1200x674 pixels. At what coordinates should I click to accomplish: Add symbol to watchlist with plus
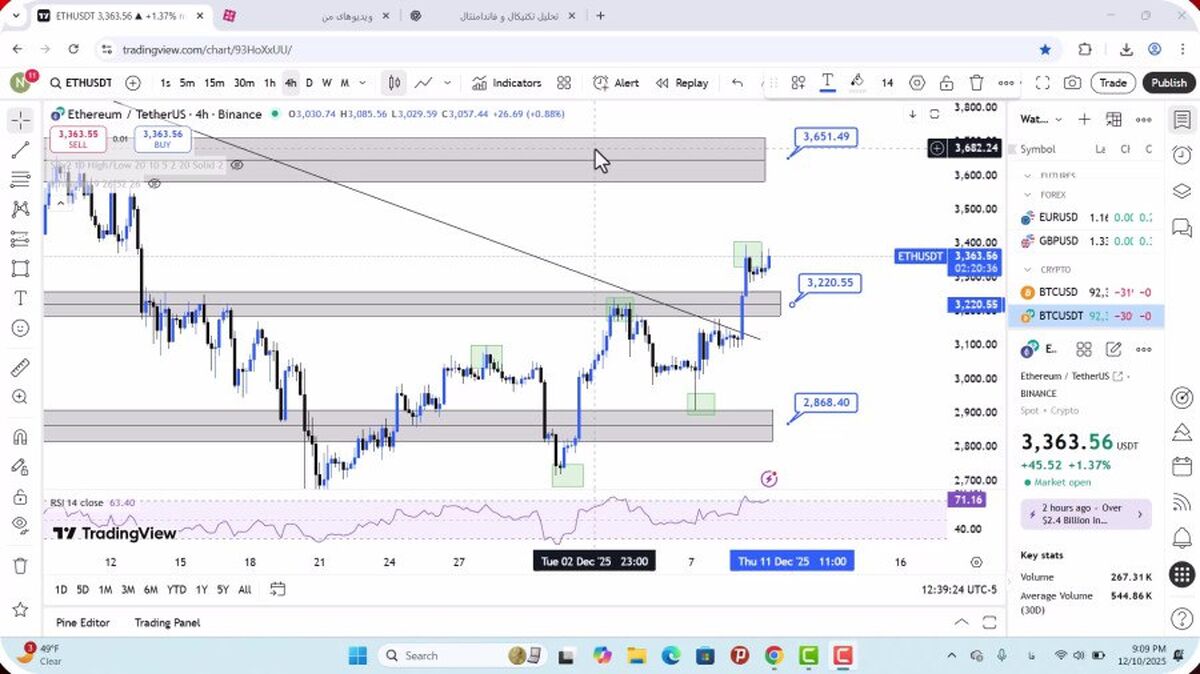pyautogui.click(x=1084, y=120)
